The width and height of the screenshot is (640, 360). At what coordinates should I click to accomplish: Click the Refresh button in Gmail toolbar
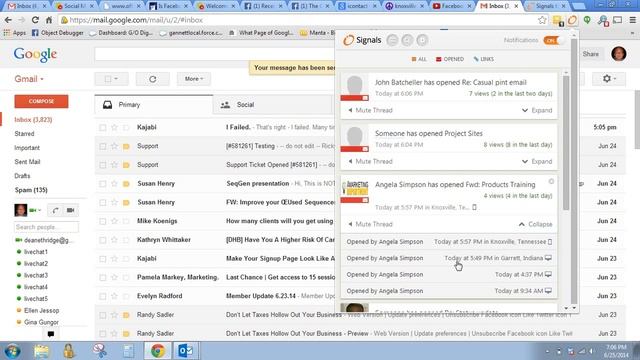pyautogui.click(x=153, y=79)
